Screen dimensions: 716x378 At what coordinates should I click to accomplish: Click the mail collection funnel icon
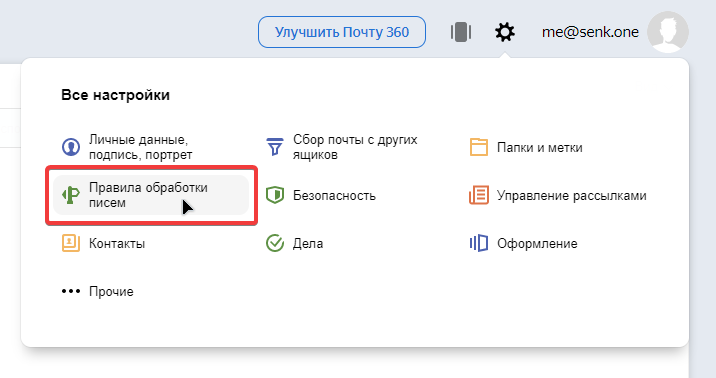coord(275,147)
